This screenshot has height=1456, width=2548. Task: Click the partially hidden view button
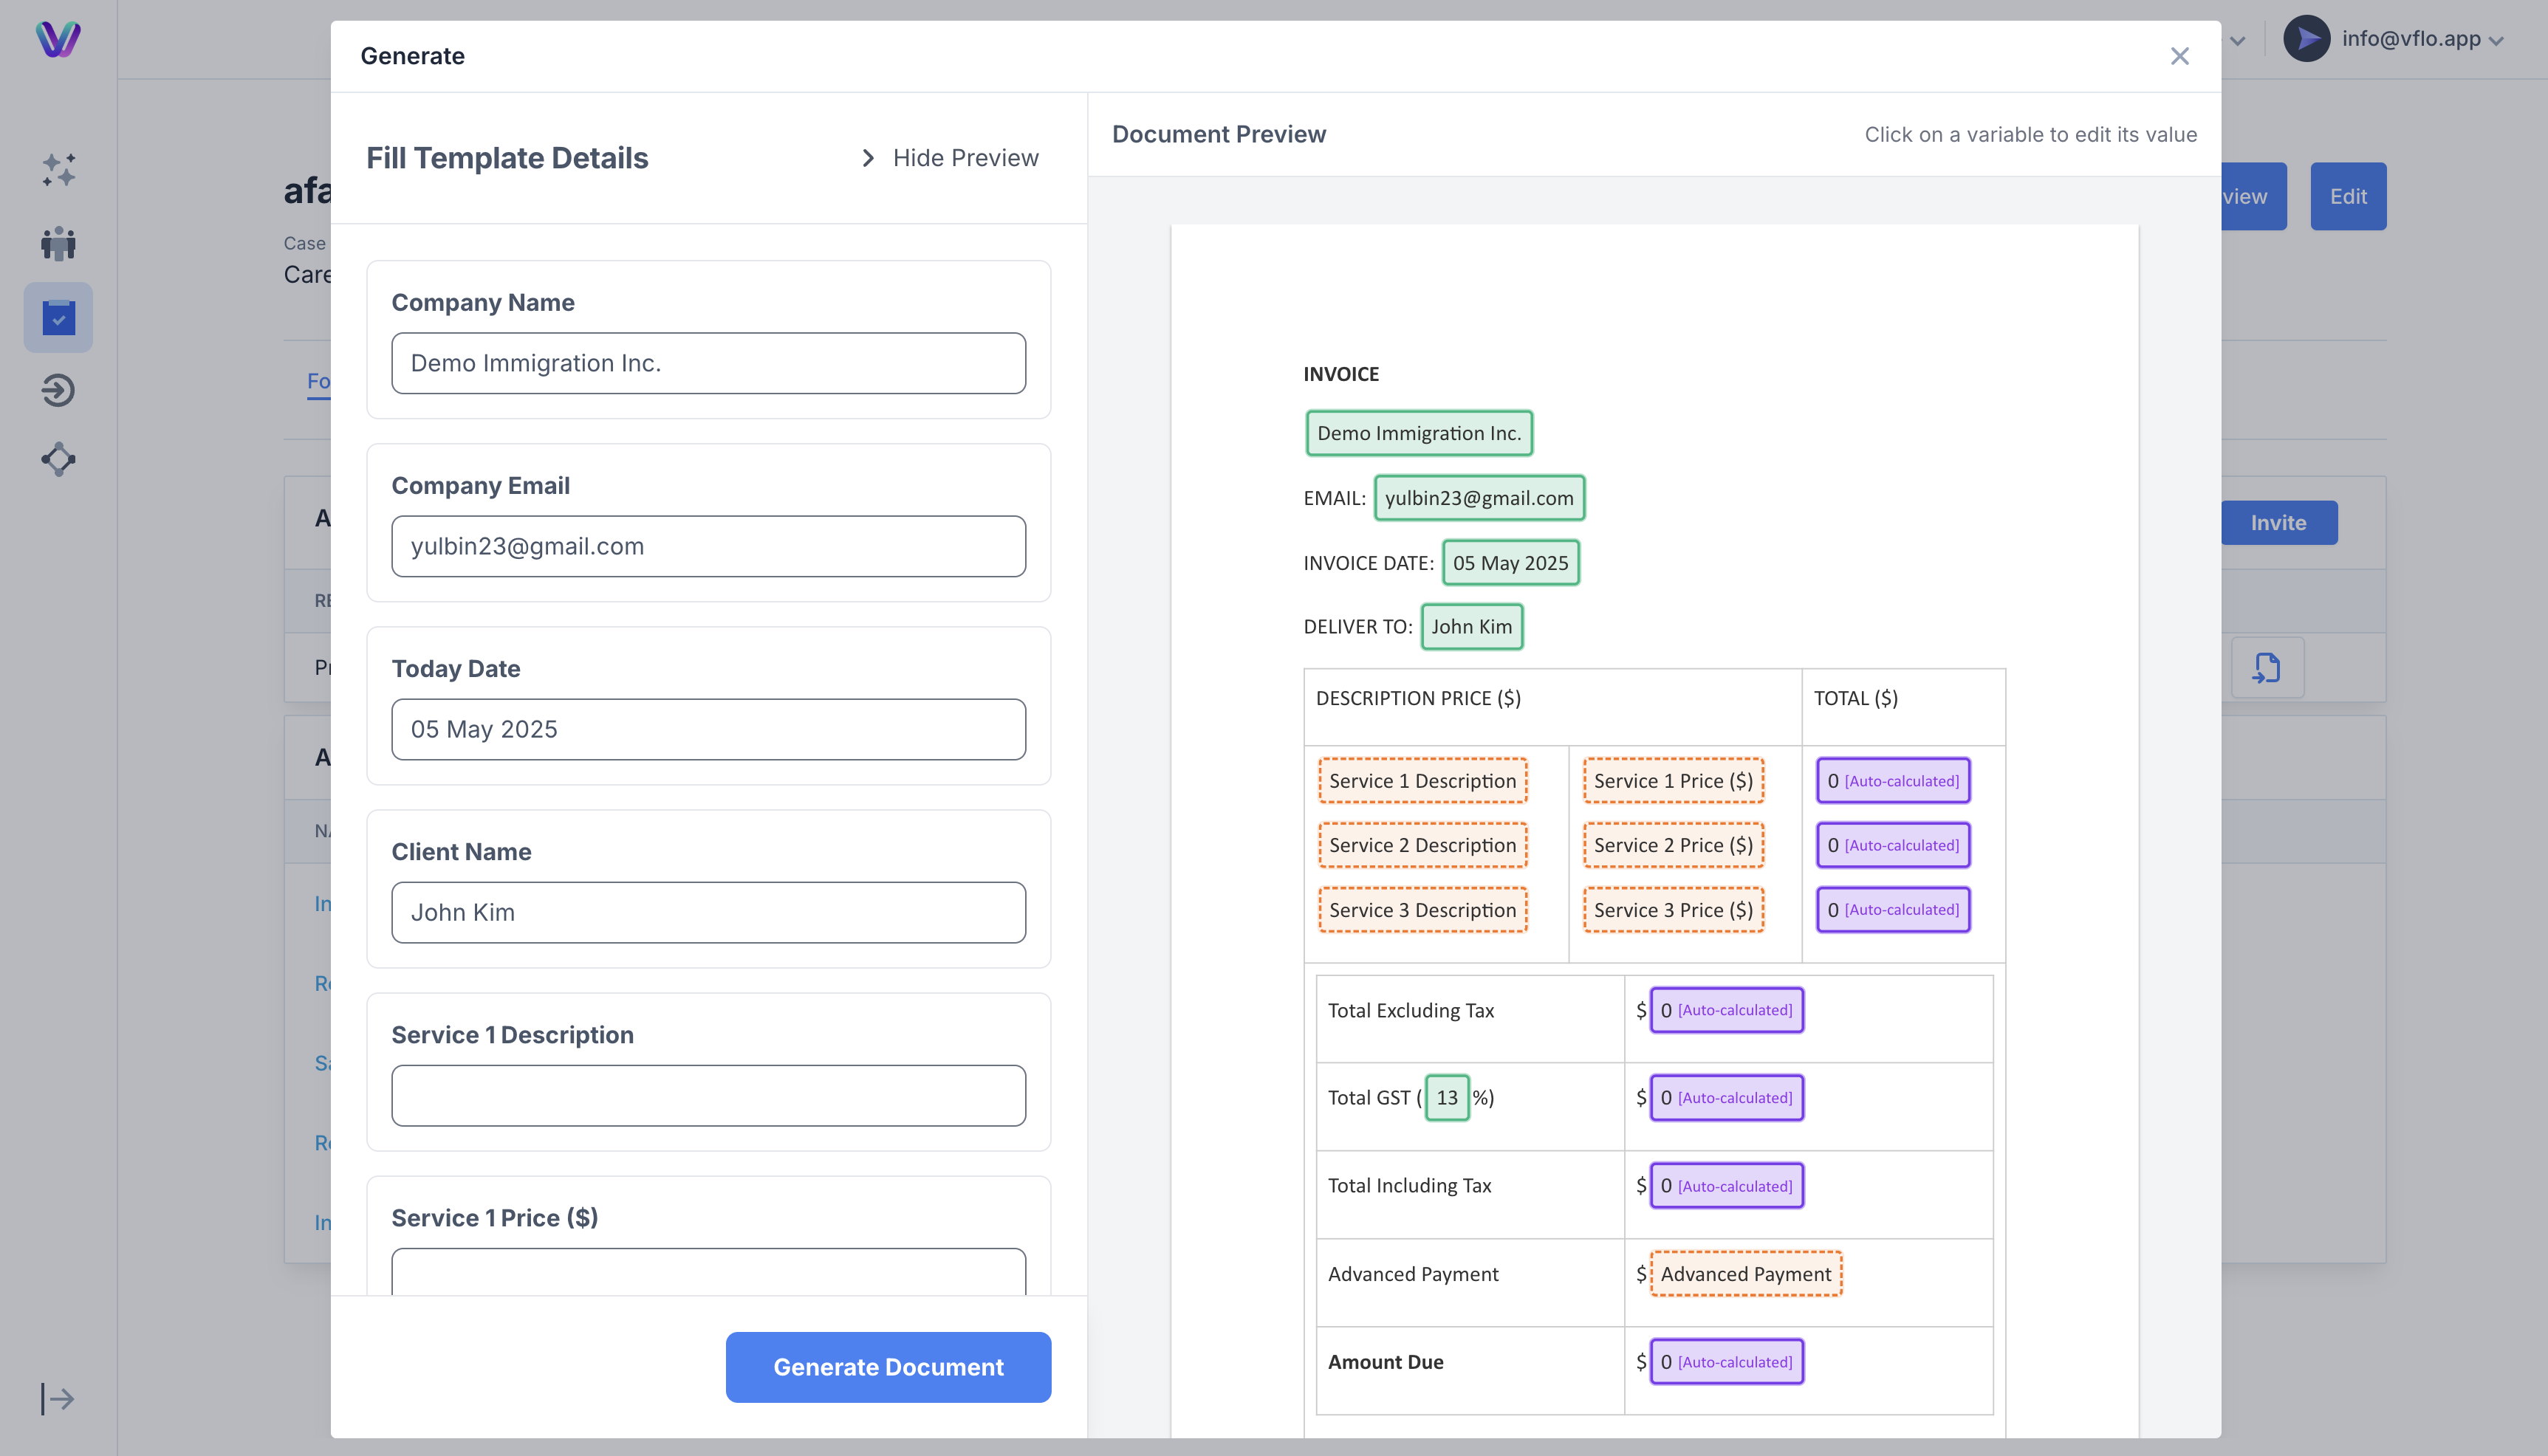click(x=2254, y=196)
